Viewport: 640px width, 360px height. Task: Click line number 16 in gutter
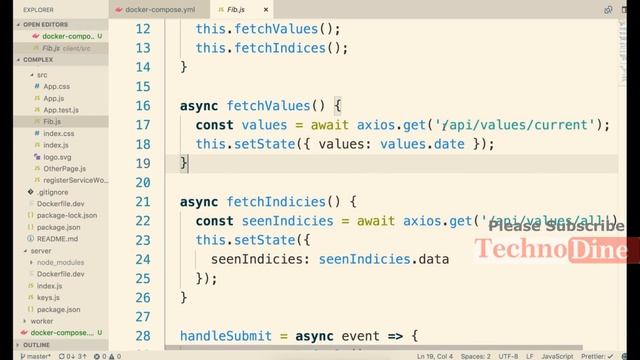(x=143, y=106)
